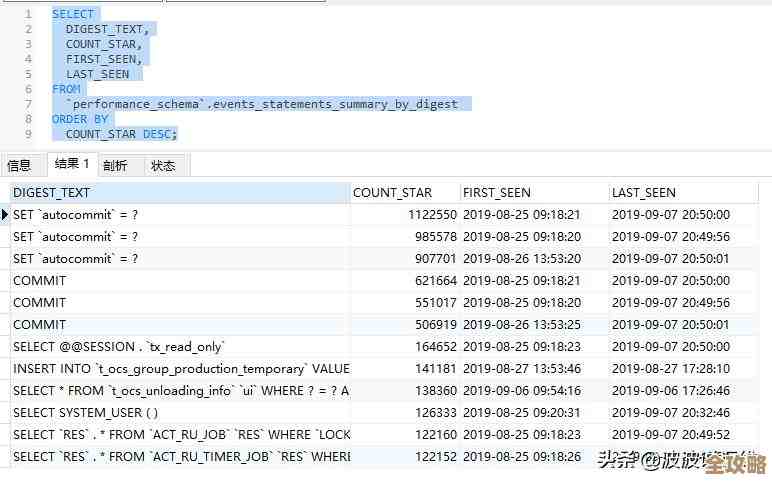
Task: Select the LAST_SEEN column header
Action: 644,193
